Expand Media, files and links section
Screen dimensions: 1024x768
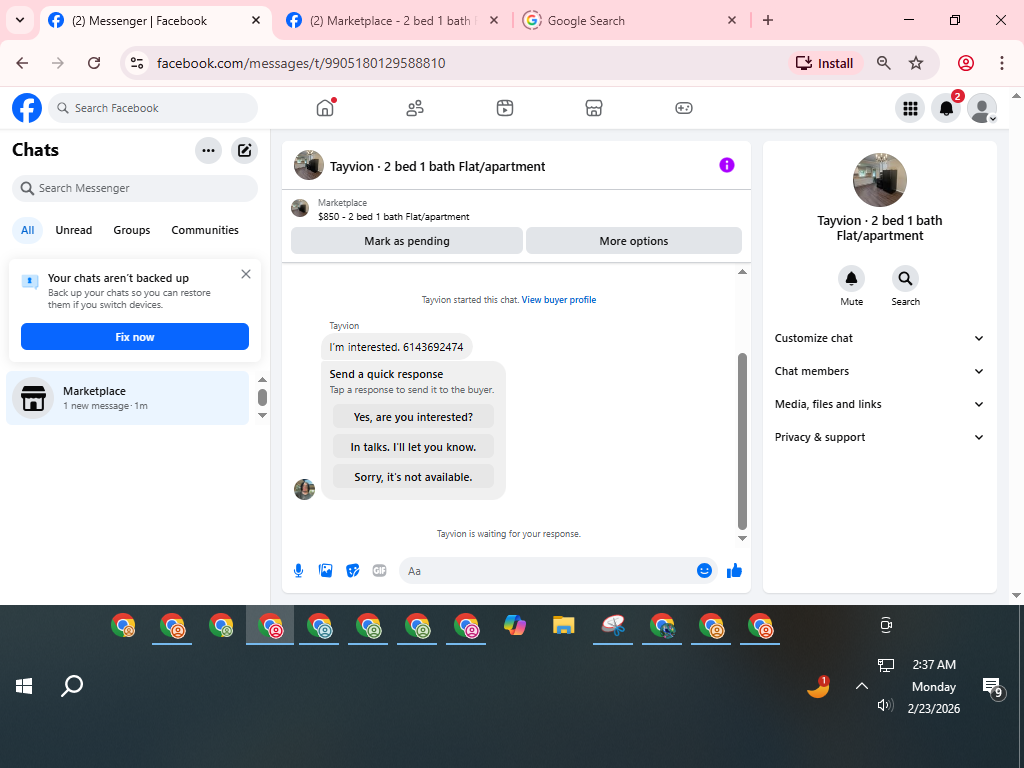tap(879, 404)
